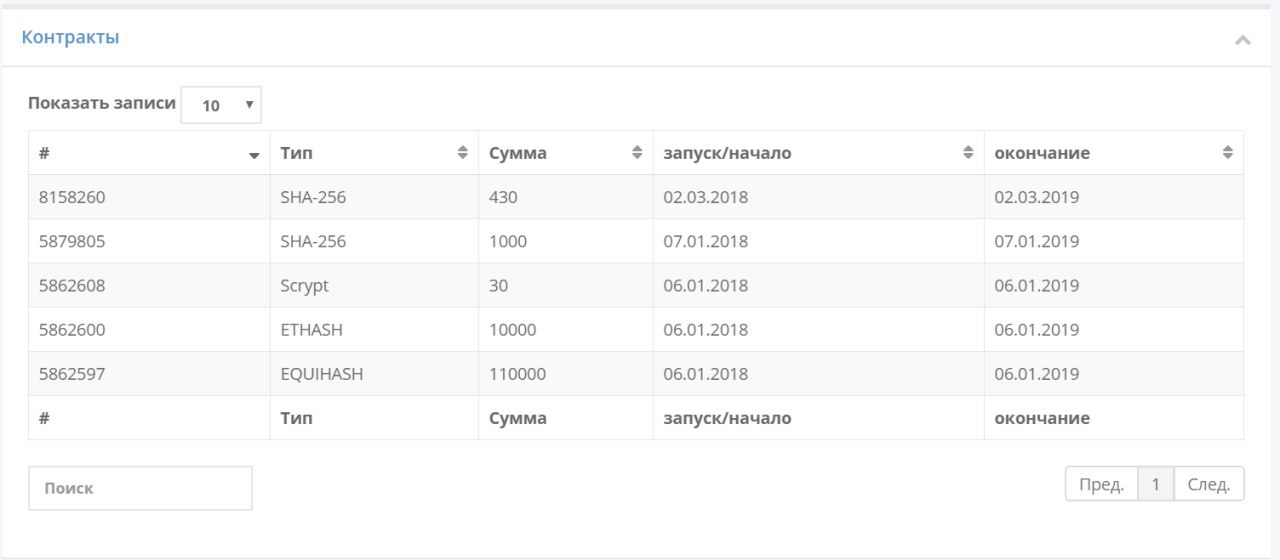Select contract row 5879805
The height and width of the screenshot is (560, 1280).
click(636, 241)
